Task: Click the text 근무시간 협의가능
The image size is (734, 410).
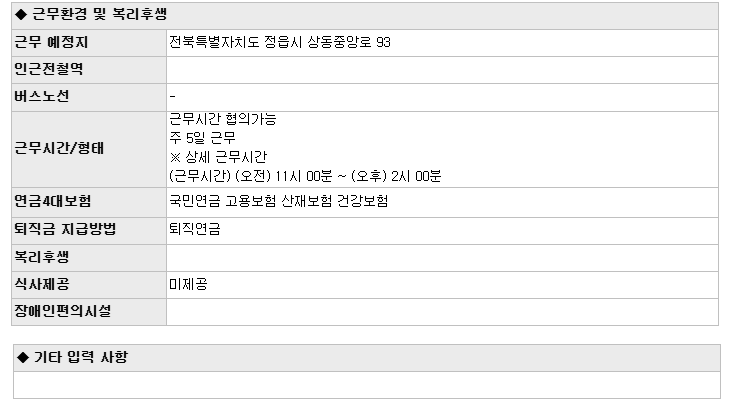Action: point(222,119)
